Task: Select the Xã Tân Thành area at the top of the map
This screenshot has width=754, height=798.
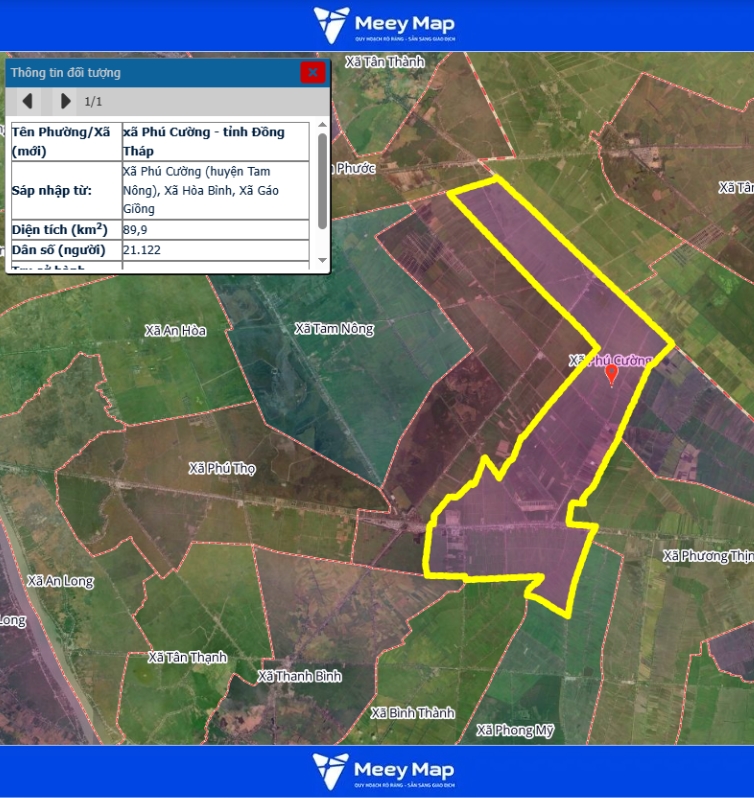Action: (x=384, y=62)
